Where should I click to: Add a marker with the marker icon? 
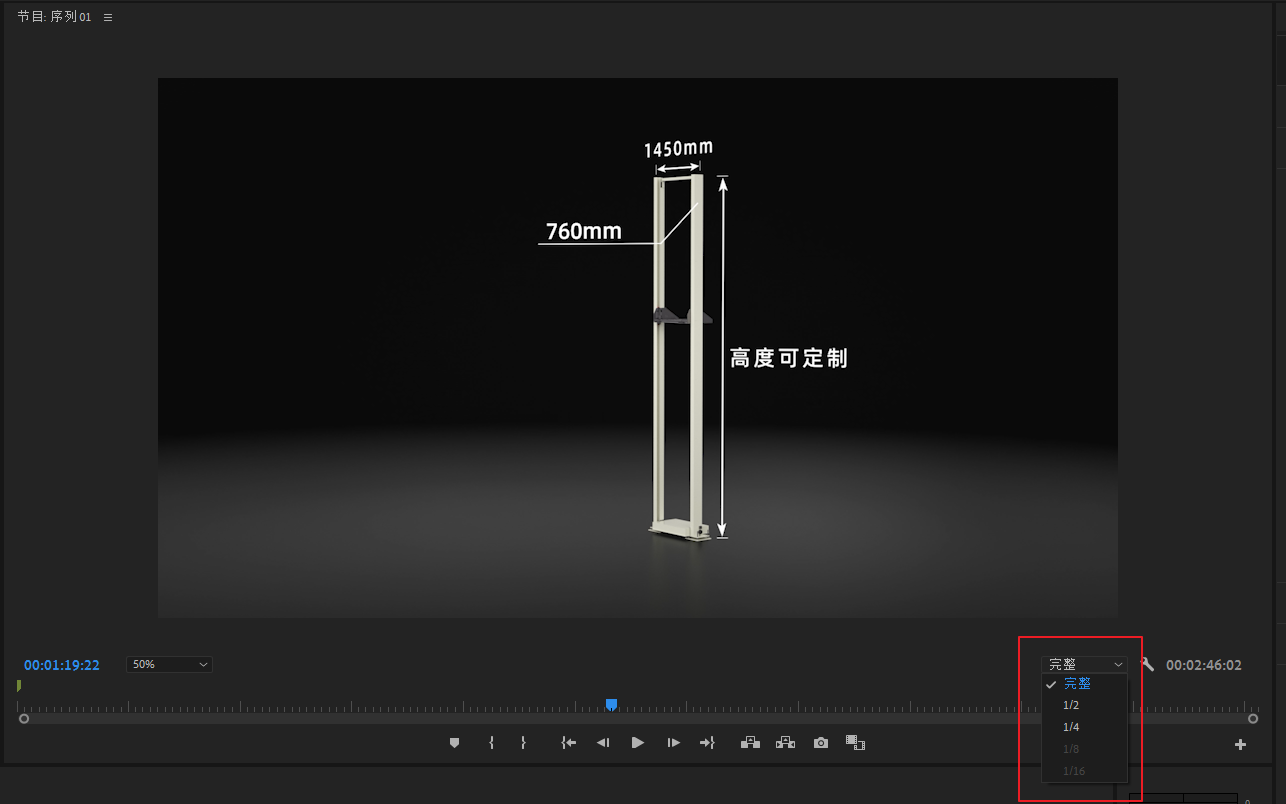click(454, 743)
